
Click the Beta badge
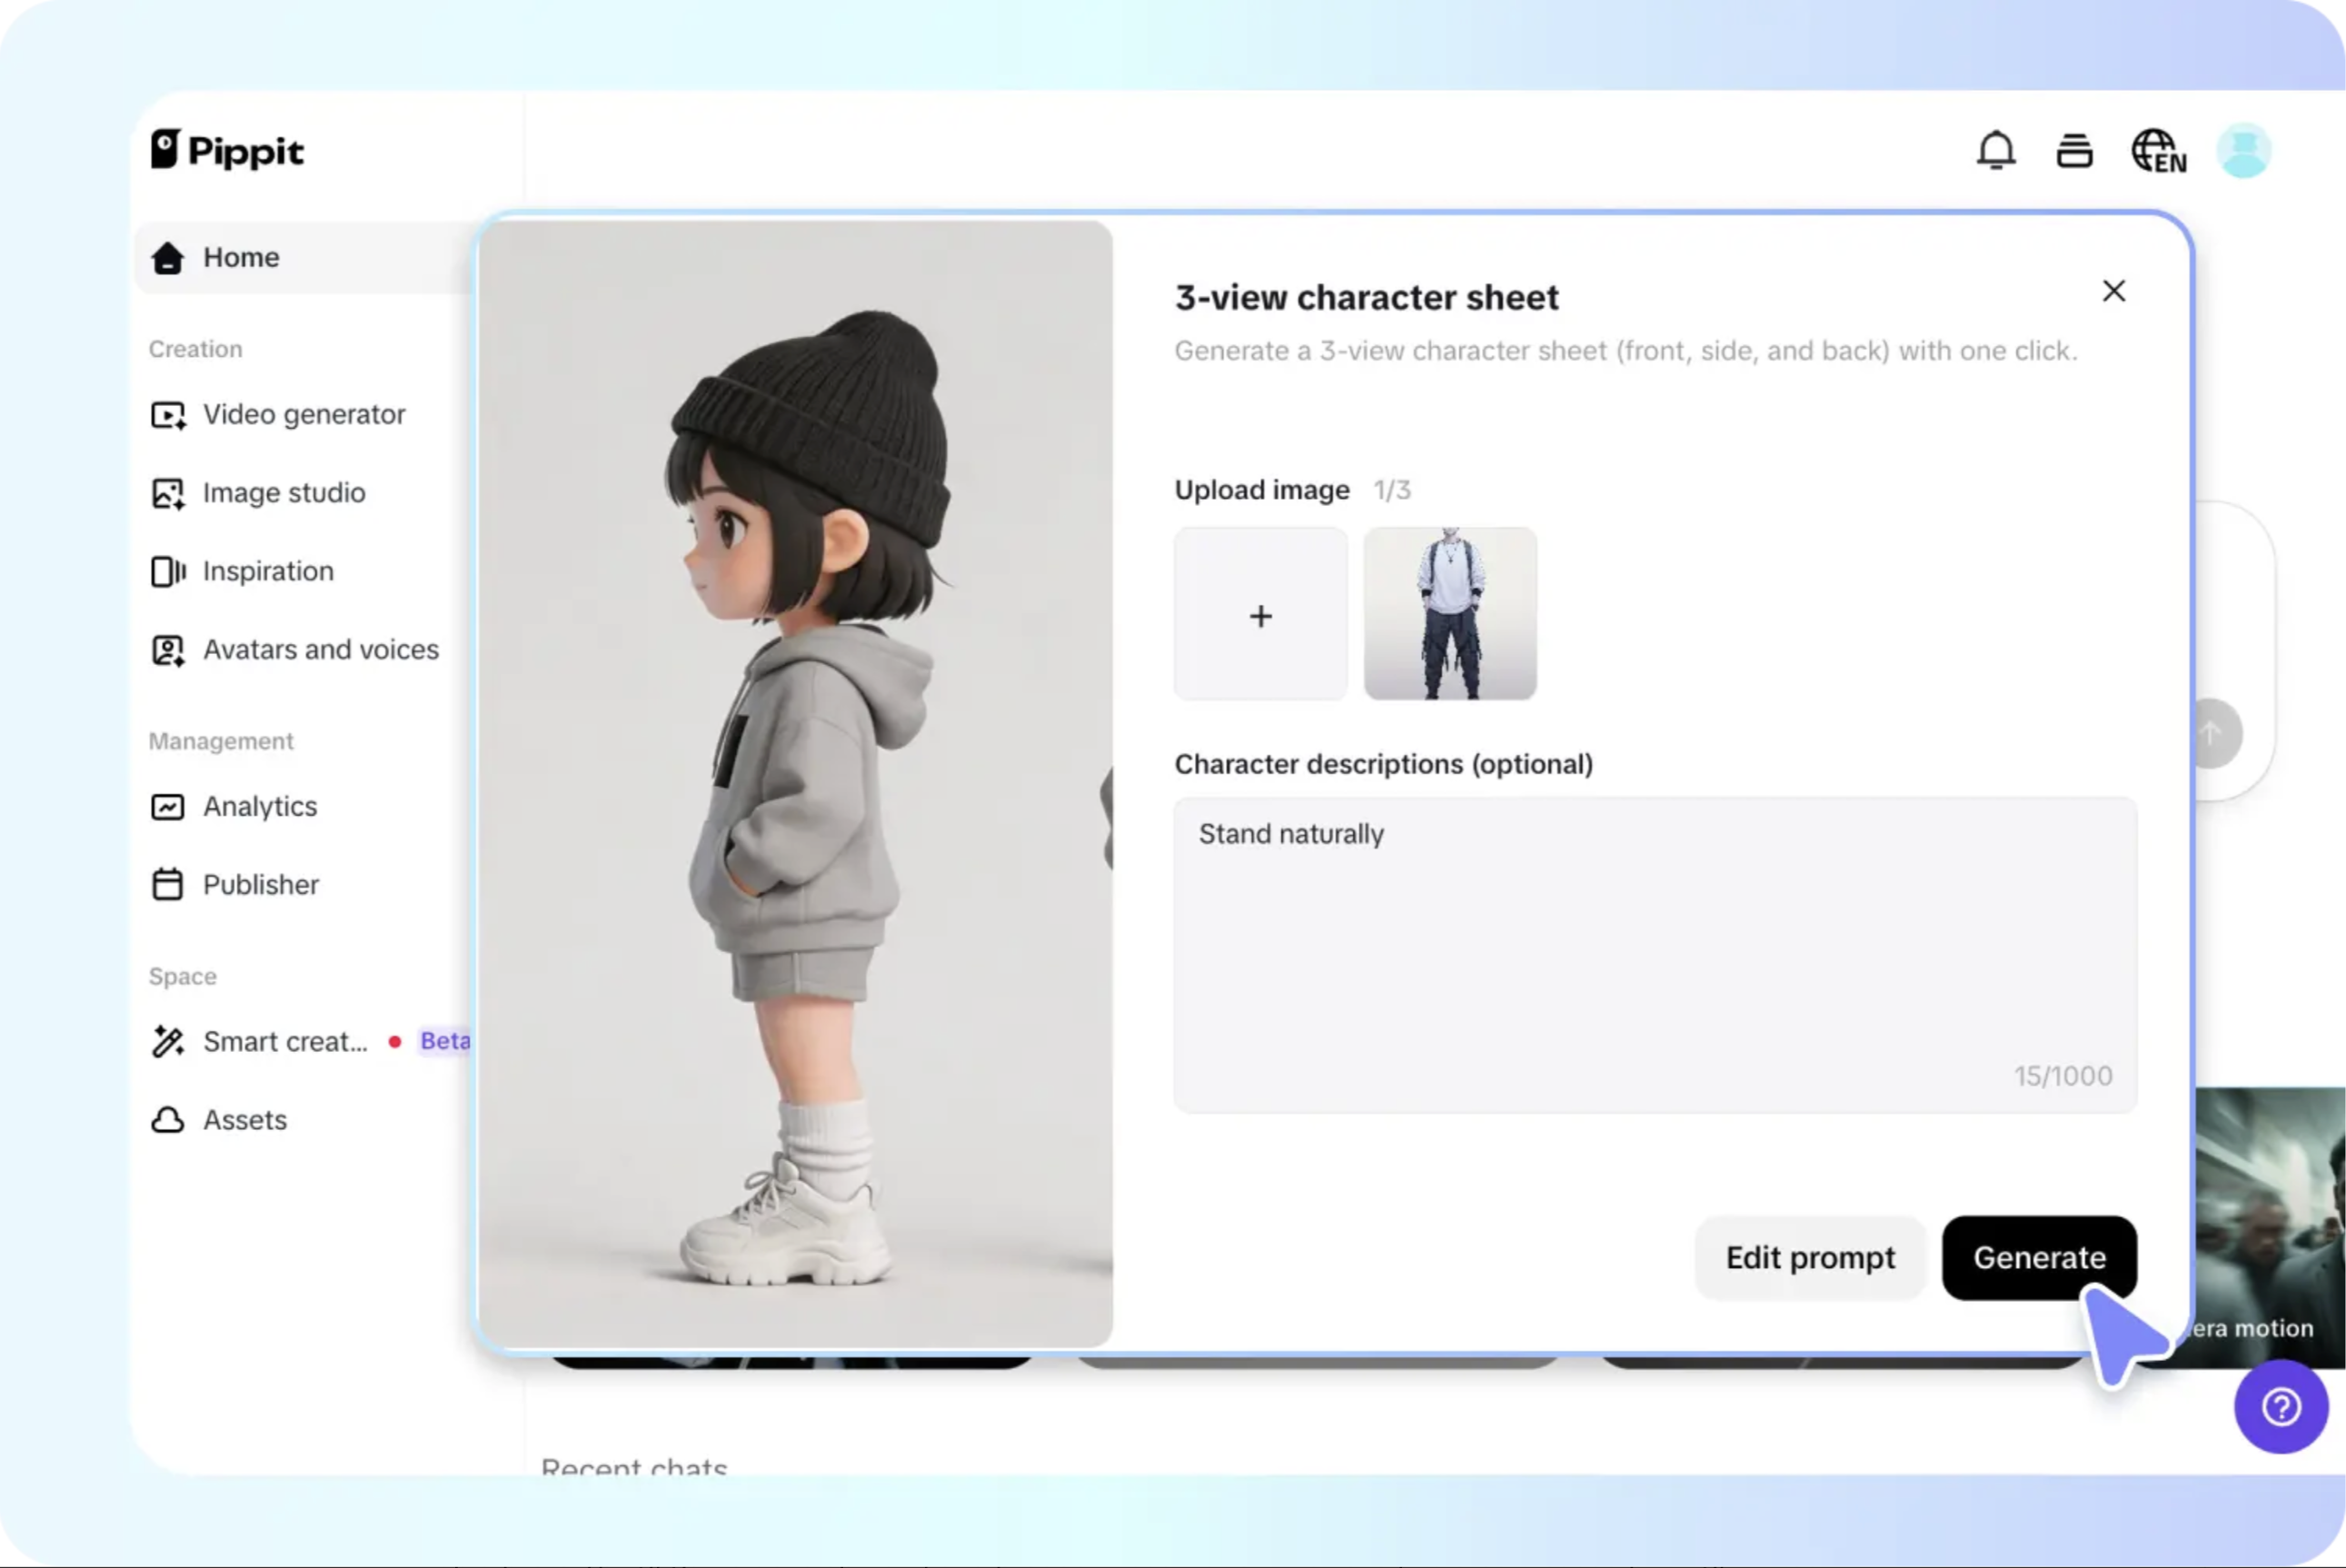[x=445, y=1042]
